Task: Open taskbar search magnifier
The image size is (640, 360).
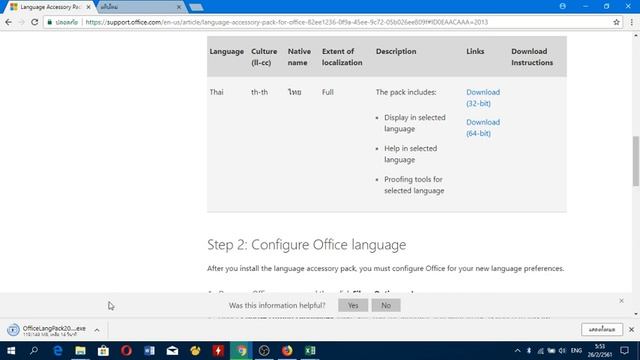Action: pyautogui.click(x=34, y=351)
